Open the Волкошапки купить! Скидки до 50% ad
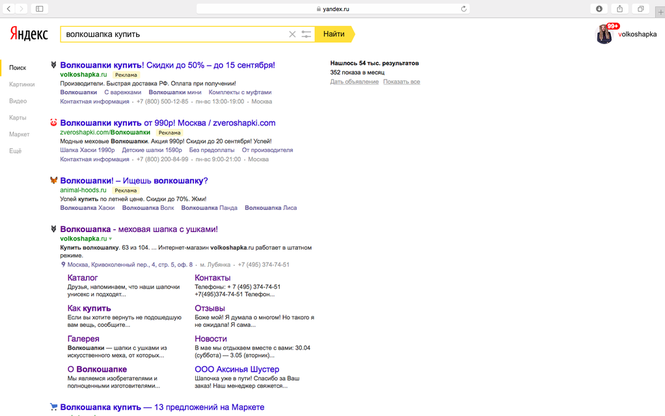This screenshot has width=665, height=416. (x=168, y=65)
